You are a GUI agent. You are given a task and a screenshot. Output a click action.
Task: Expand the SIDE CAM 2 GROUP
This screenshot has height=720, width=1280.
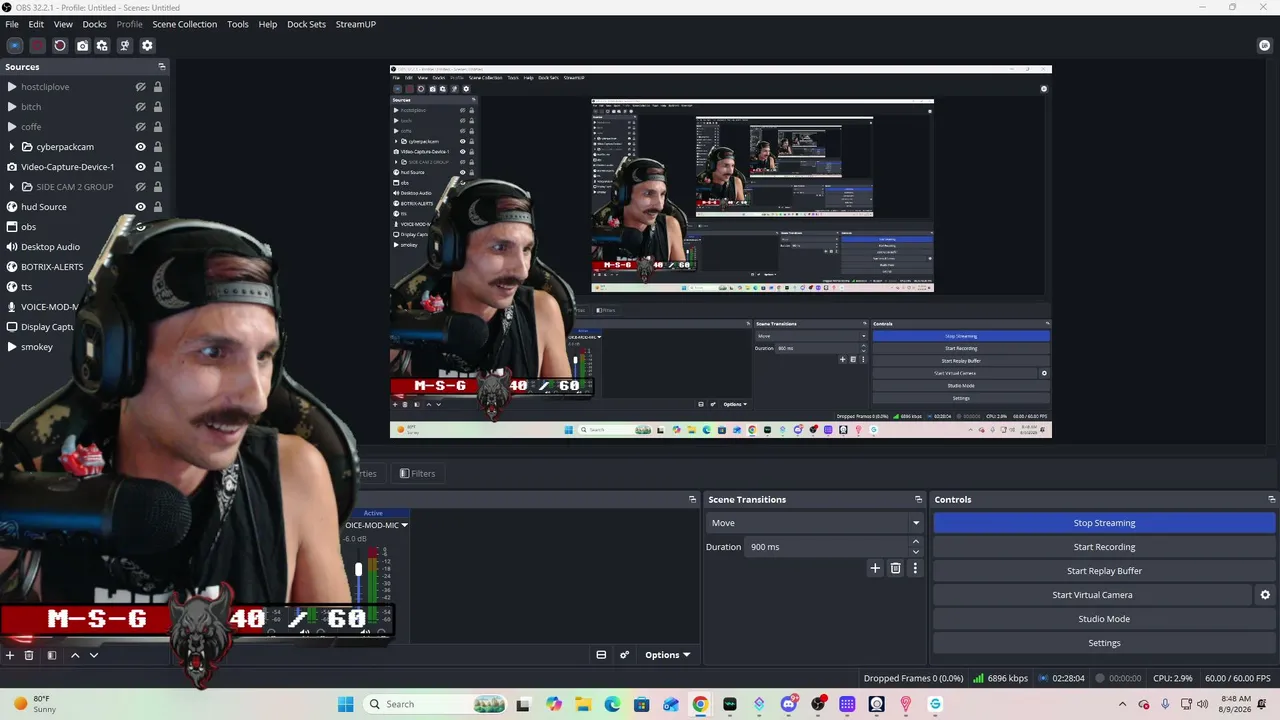click(12, 187)
